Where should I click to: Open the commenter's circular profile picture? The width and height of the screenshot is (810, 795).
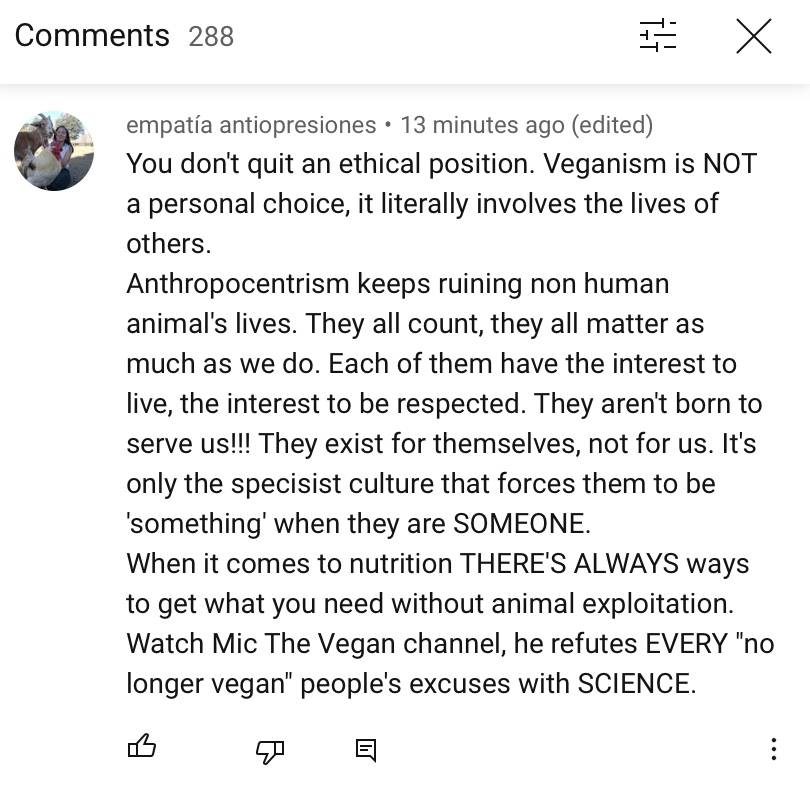[54, 151]
